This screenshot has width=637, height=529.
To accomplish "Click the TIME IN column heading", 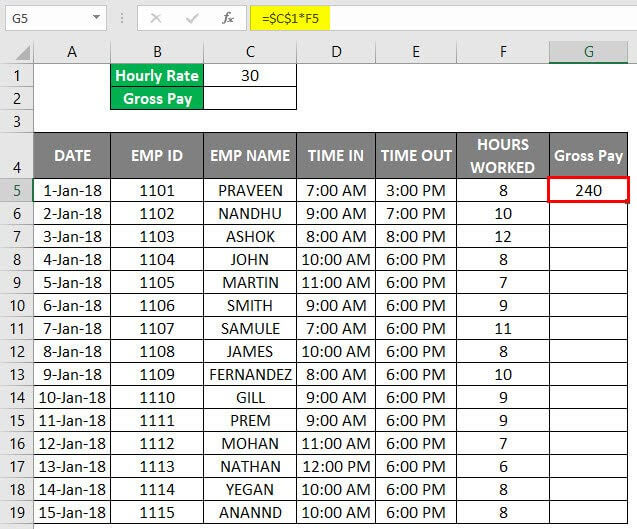I will 336,156.
